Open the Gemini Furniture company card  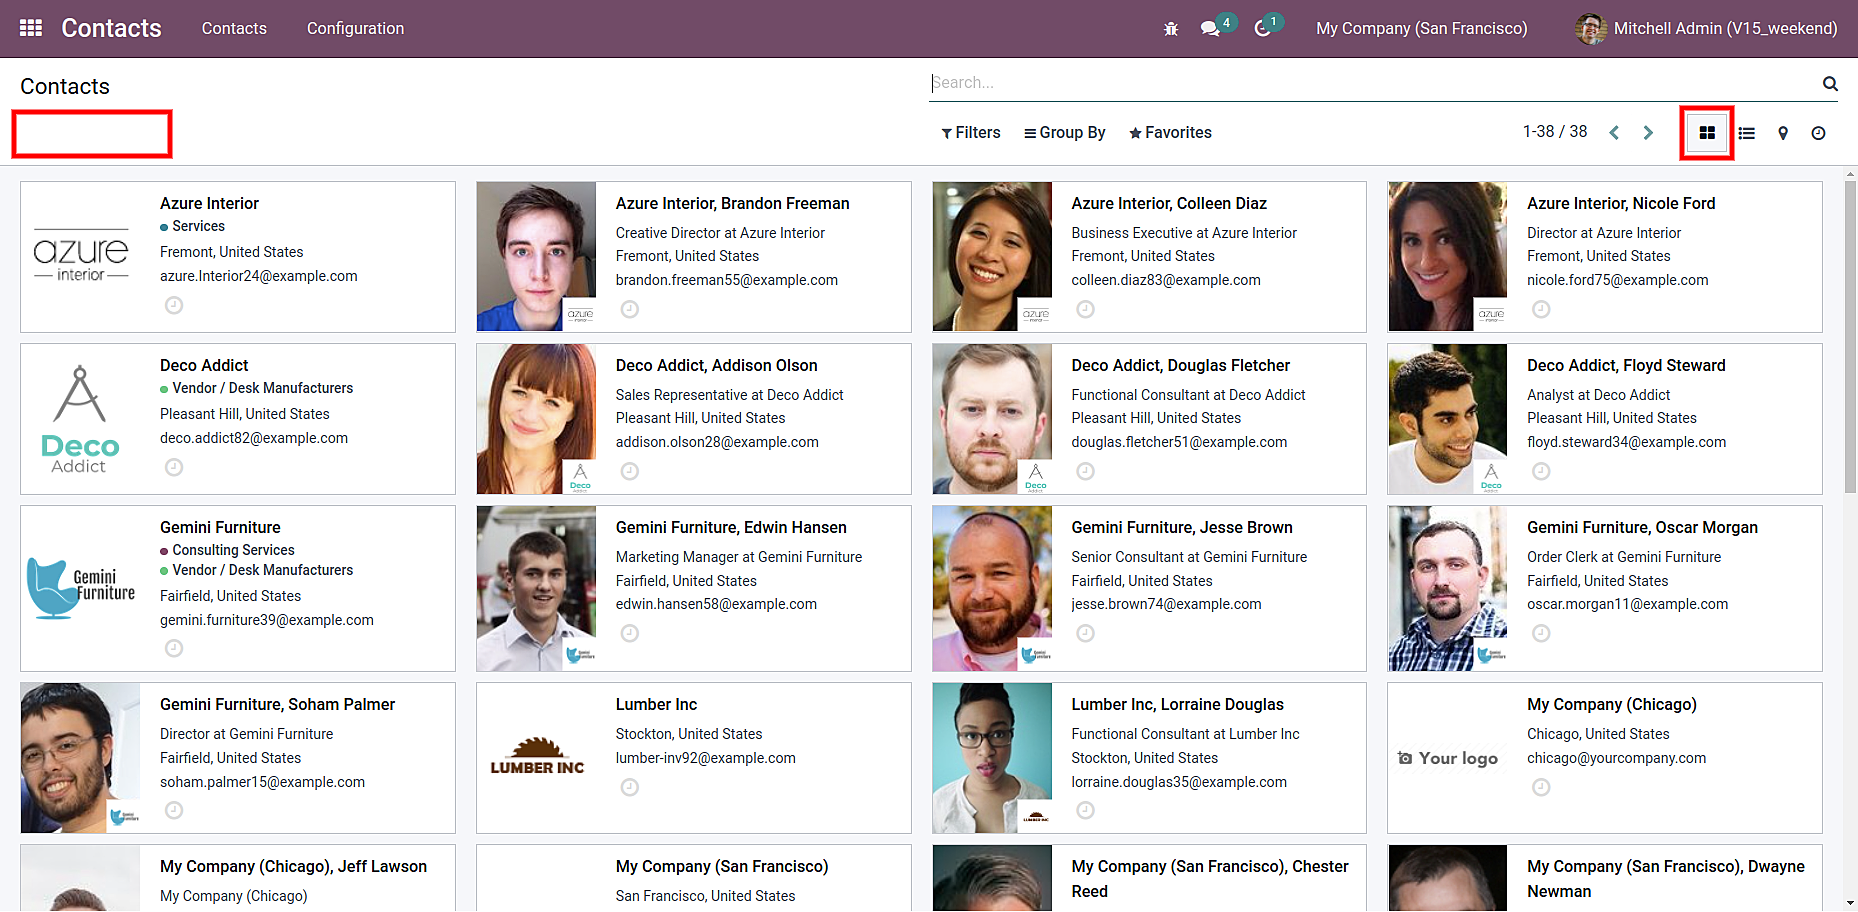(238, 588)
